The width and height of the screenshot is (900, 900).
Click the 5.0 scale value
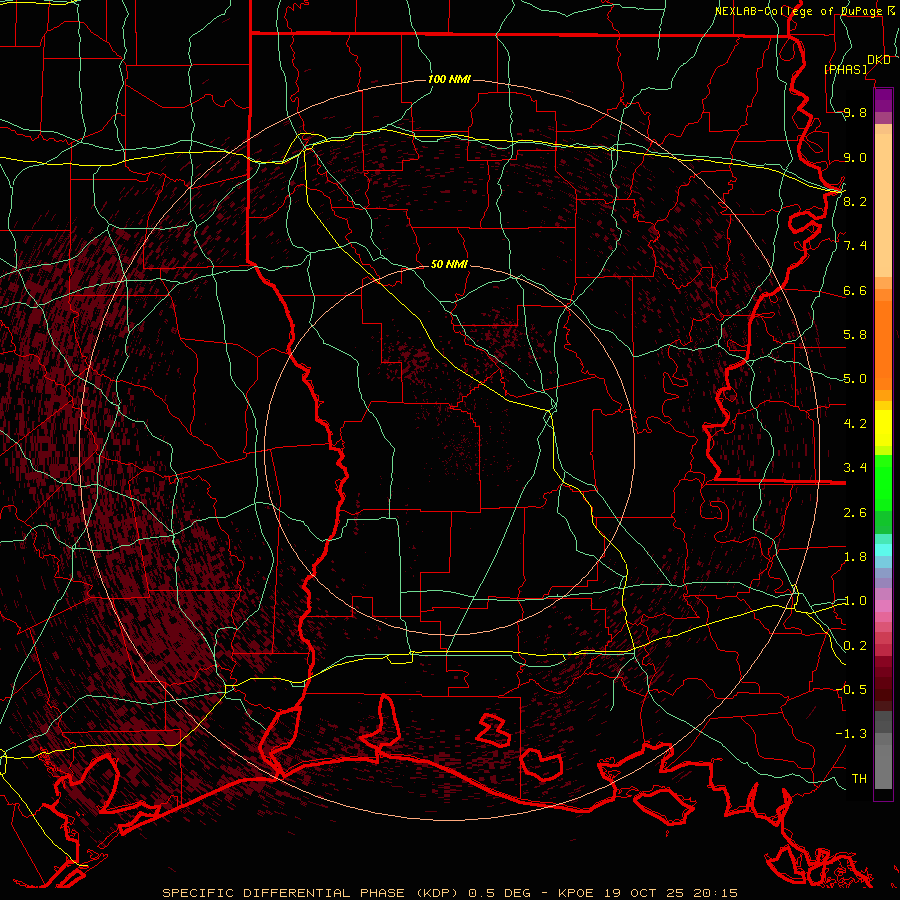pyautogui.click(x=855, y=379)
